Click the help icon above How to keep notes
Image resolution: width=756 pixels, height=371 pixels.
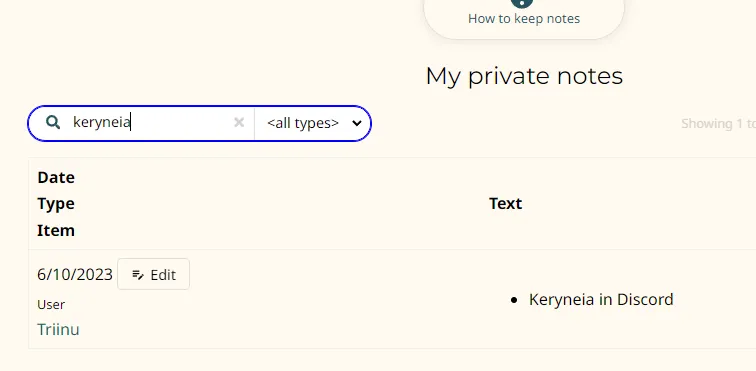[524, 3]
